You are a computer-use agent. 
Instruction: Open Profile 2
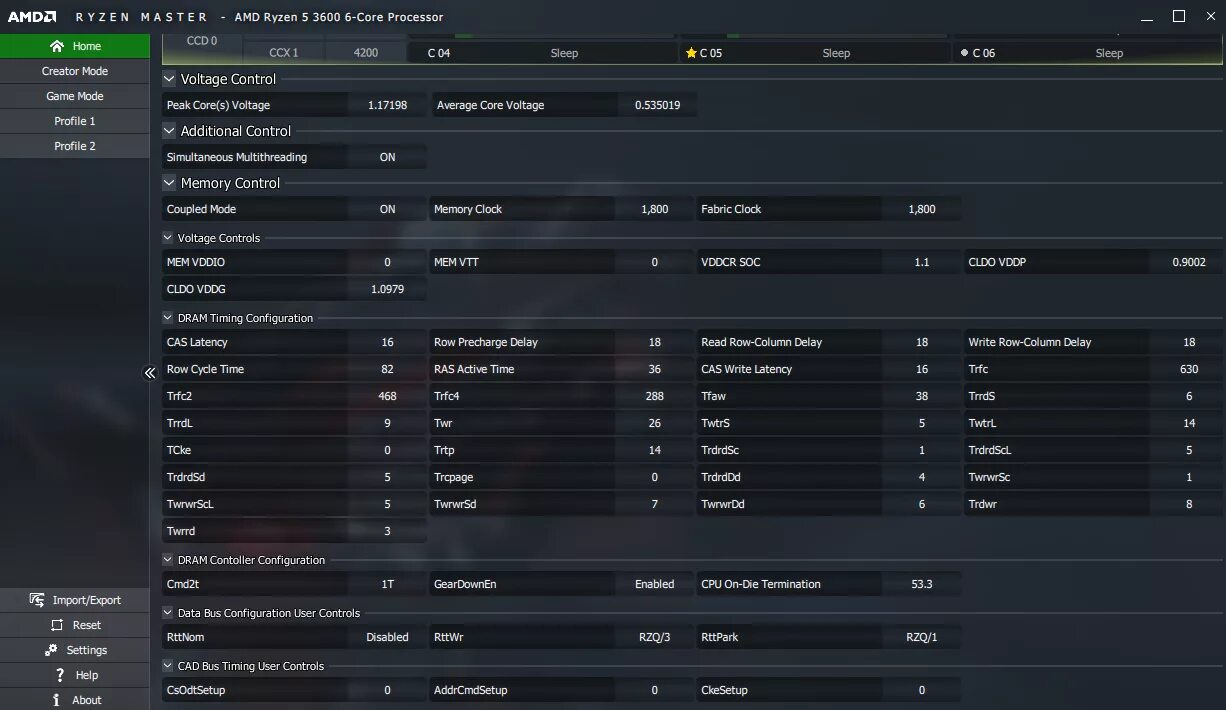coord(75,146)
